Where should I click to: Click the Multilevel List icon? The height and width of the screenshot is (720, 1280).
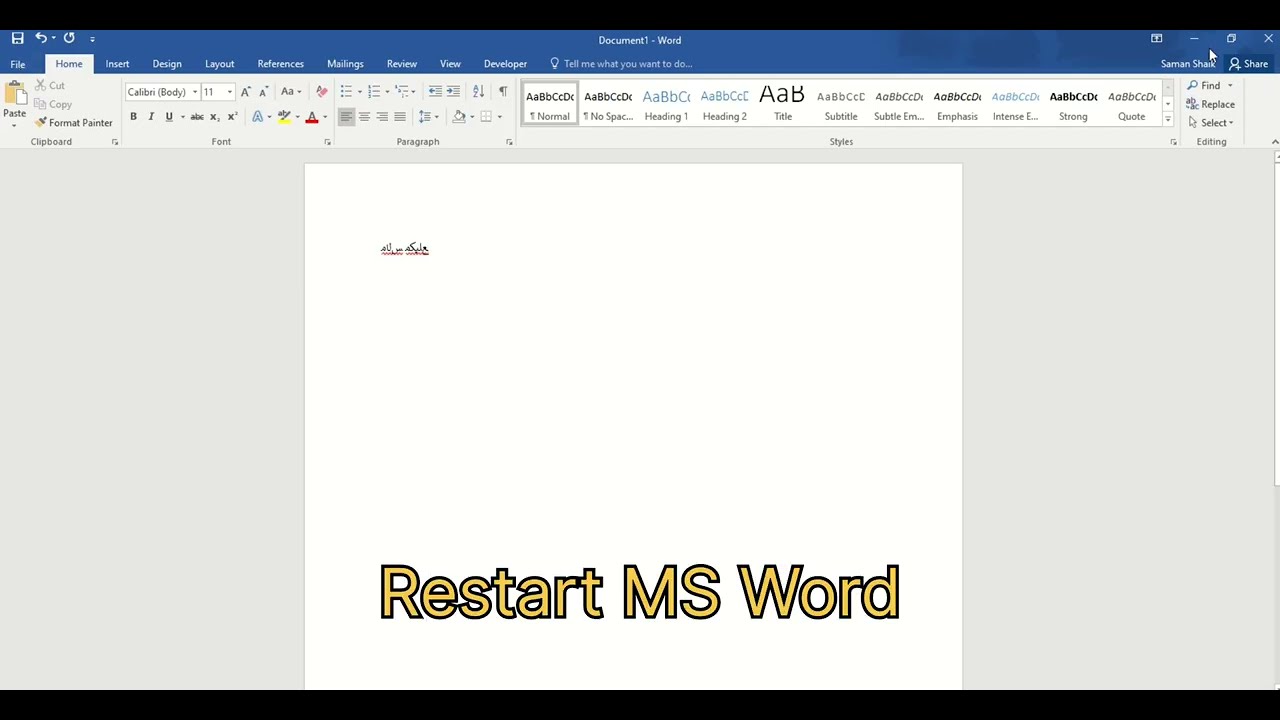tap(402, 92)
